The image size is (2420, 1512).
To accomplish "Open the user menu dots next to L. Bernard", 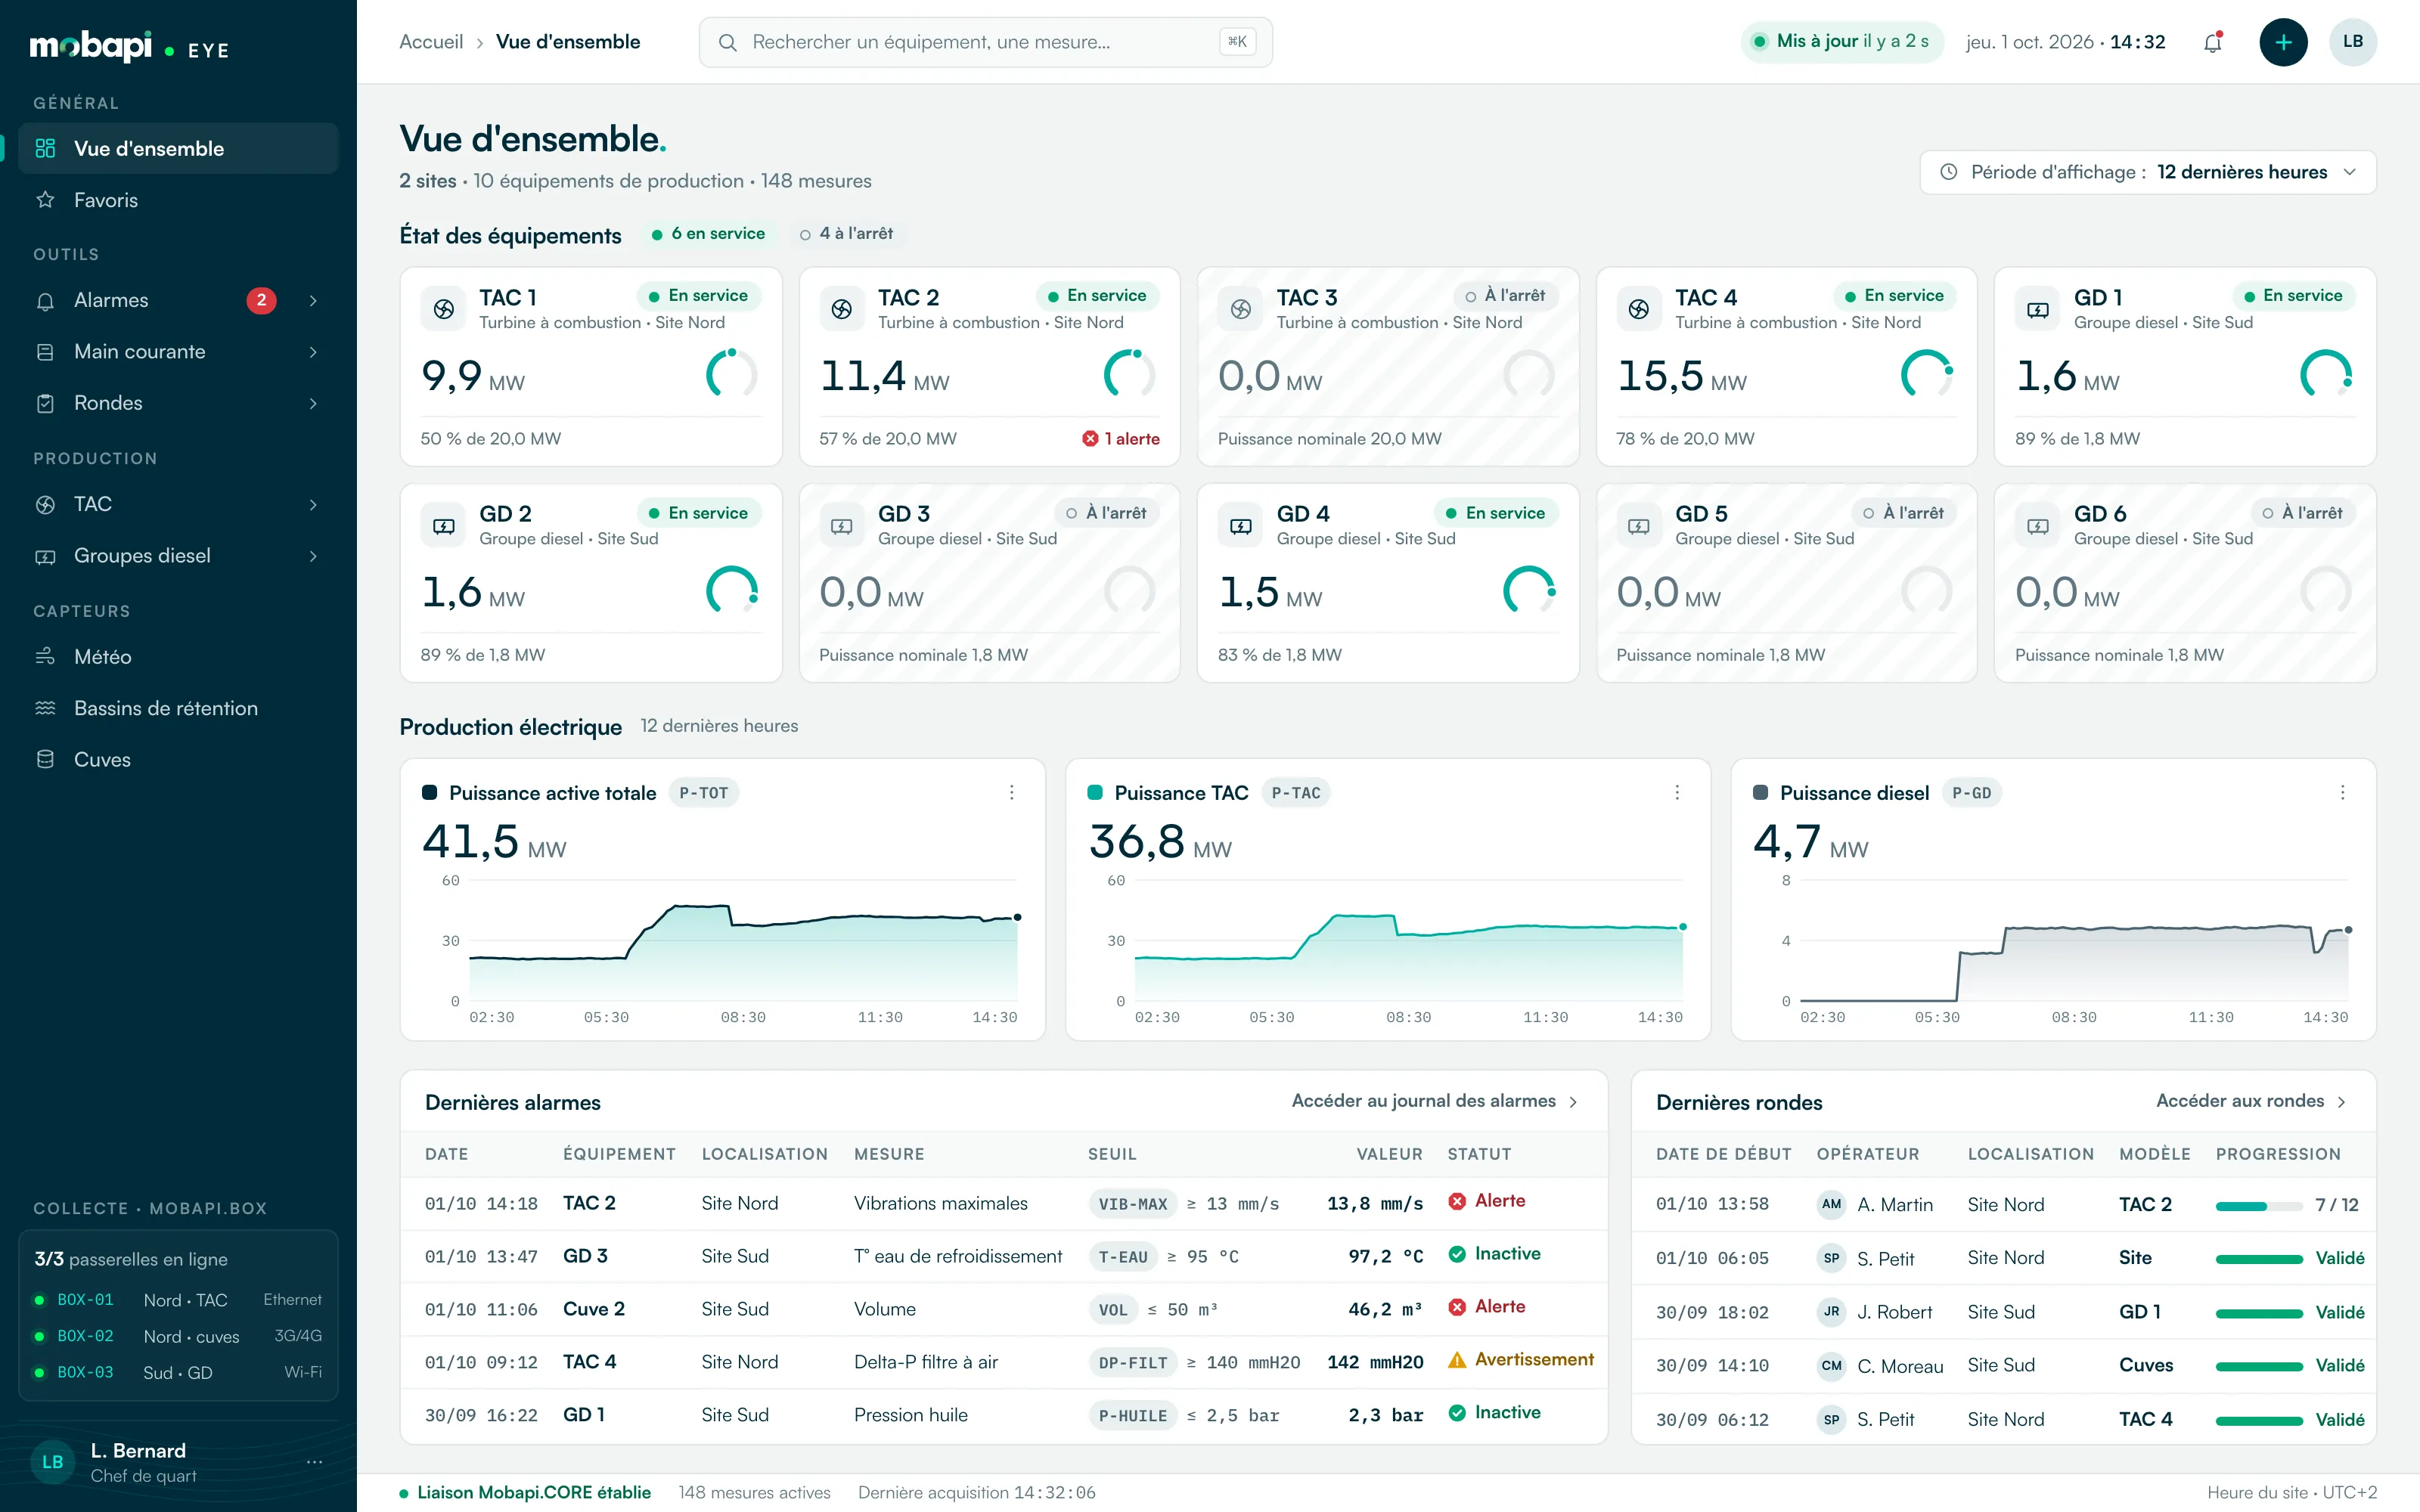I will tap(315, 1462).
